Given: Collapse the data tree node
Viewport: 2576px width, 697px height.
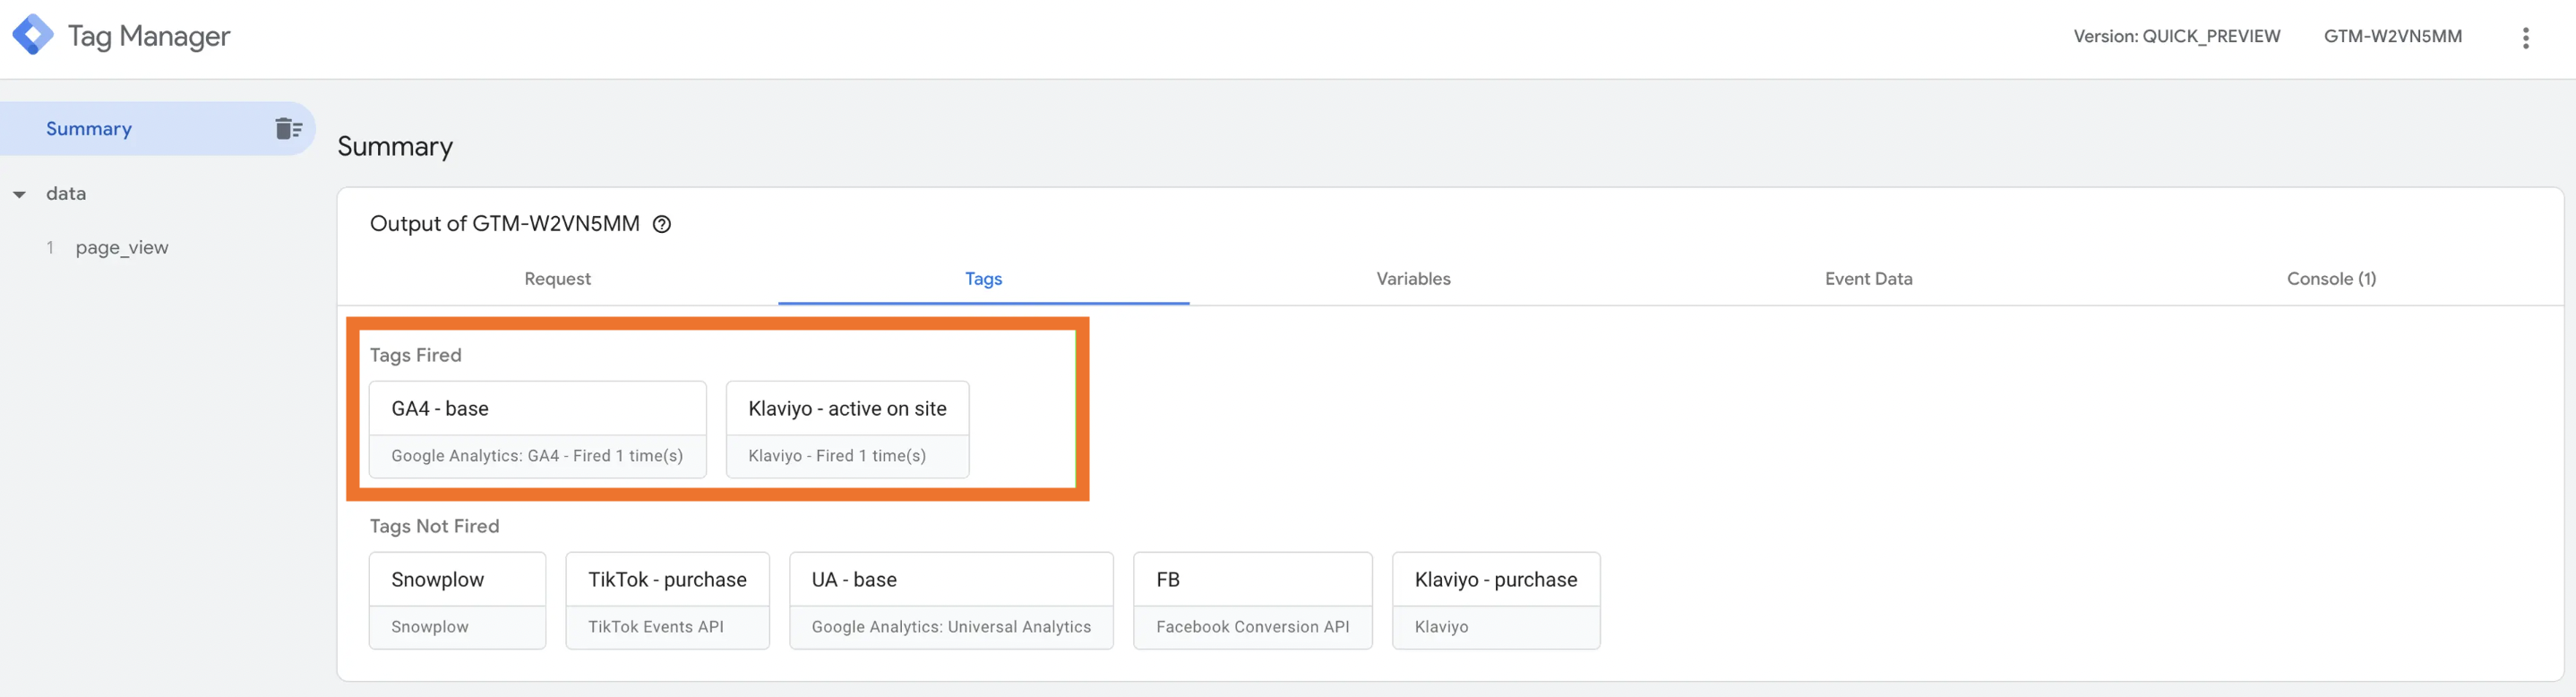Looking at the screenshot, I should (x=19, y=194).
